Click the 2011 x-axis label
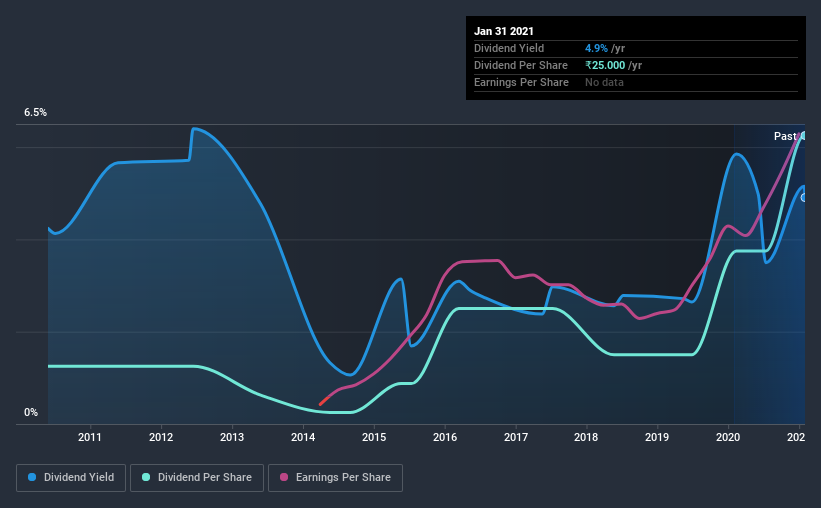The width and height of the screenshot is (821, 508). pyautogui.click(x=90, y=437)
